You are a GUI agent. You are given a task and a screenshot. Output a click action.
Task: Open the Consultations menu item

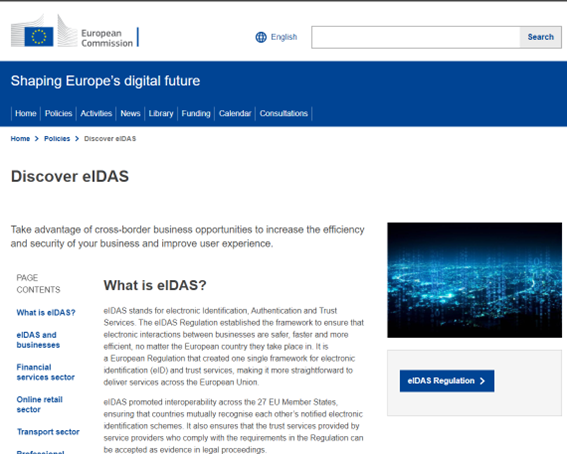(x=284, y=114)
